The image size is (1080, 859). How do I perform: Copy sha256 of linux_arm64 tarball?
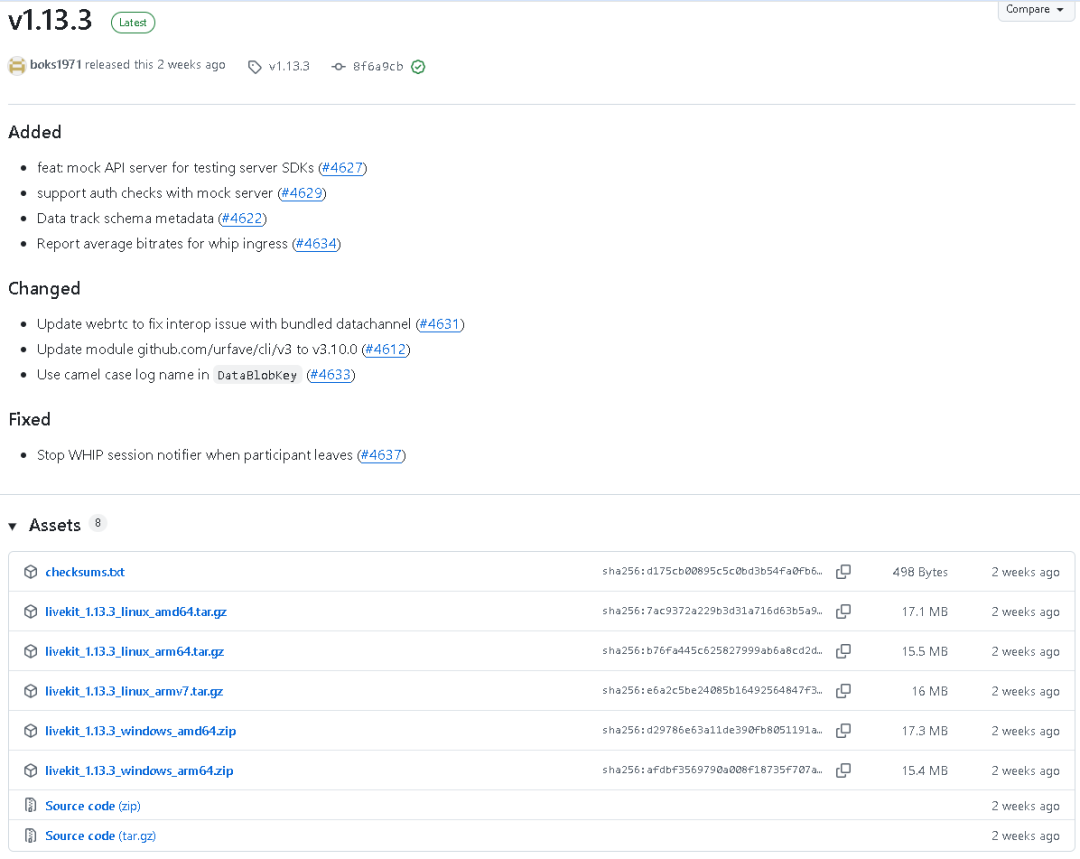click(x=843, y=651)
